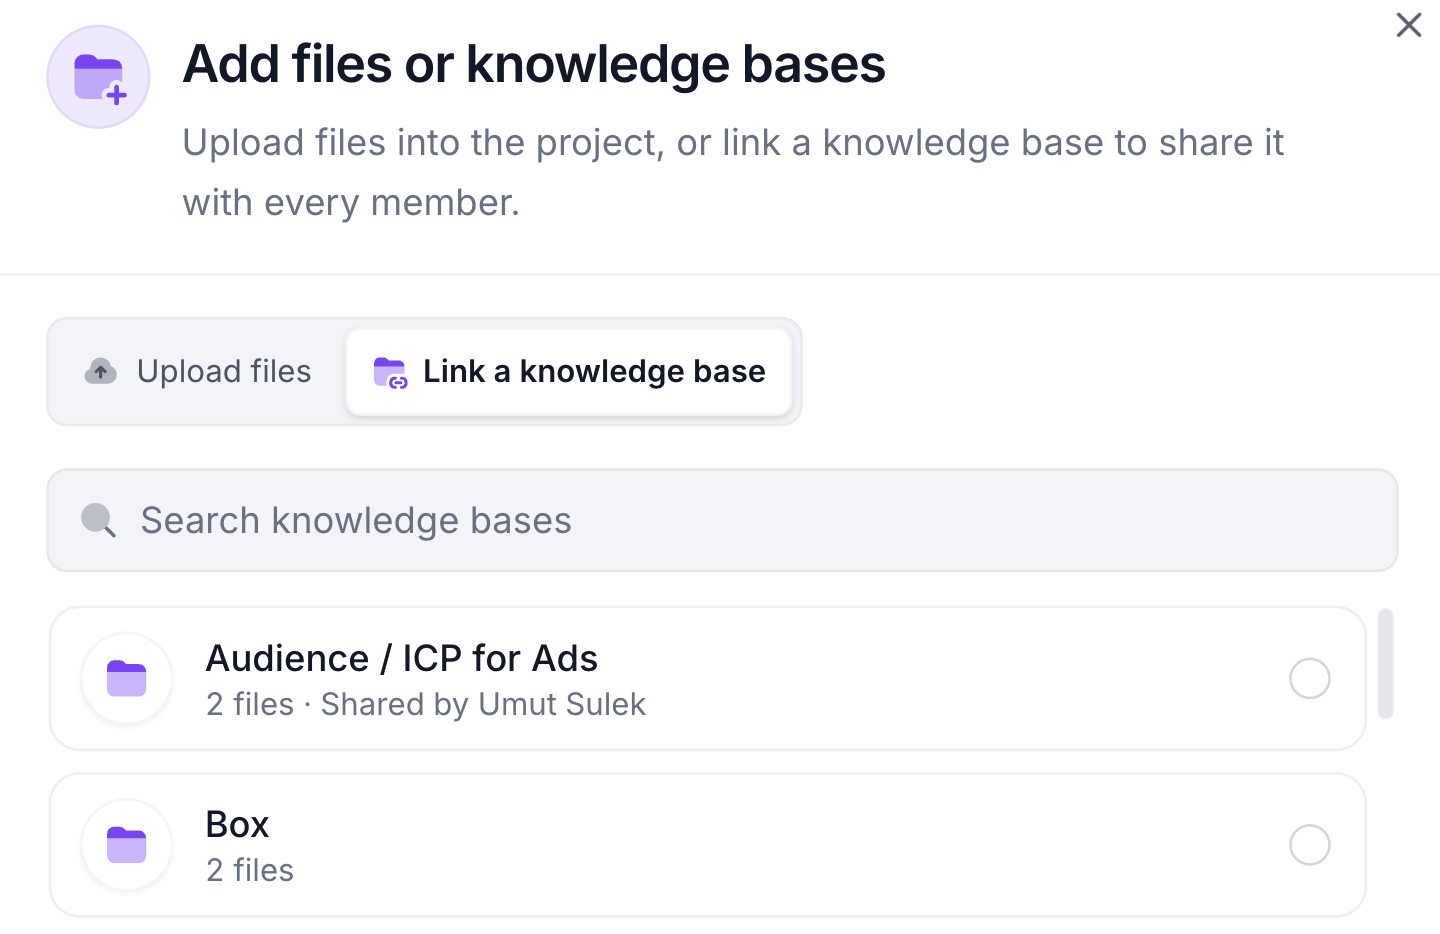The image size is (1440, 934).
Task: Select the Box knowledge base radio button
Action: [1309, 845]
